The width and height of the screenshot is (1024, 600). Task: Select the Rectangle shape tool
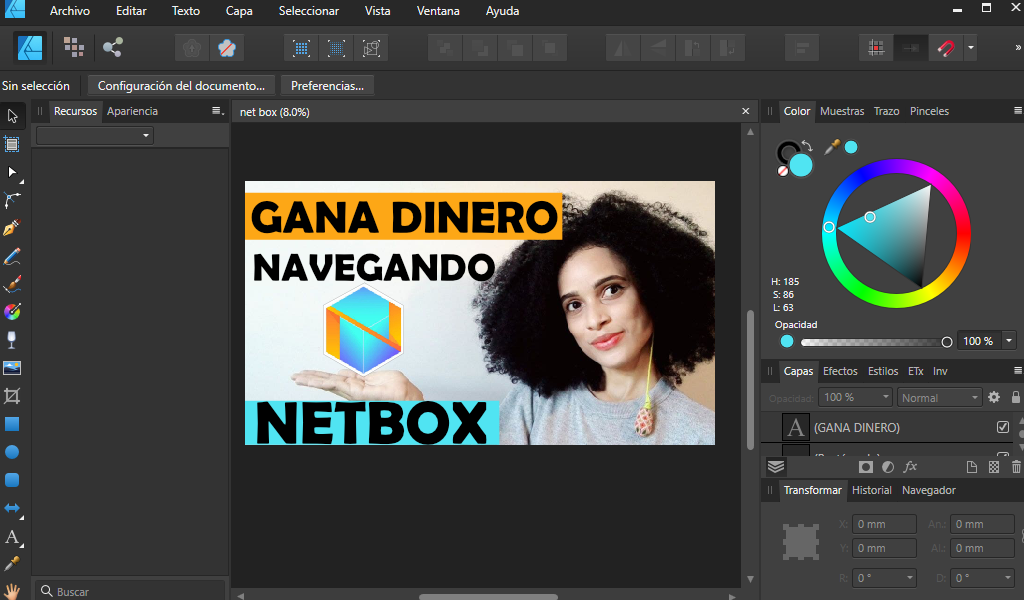click(12, 424)
